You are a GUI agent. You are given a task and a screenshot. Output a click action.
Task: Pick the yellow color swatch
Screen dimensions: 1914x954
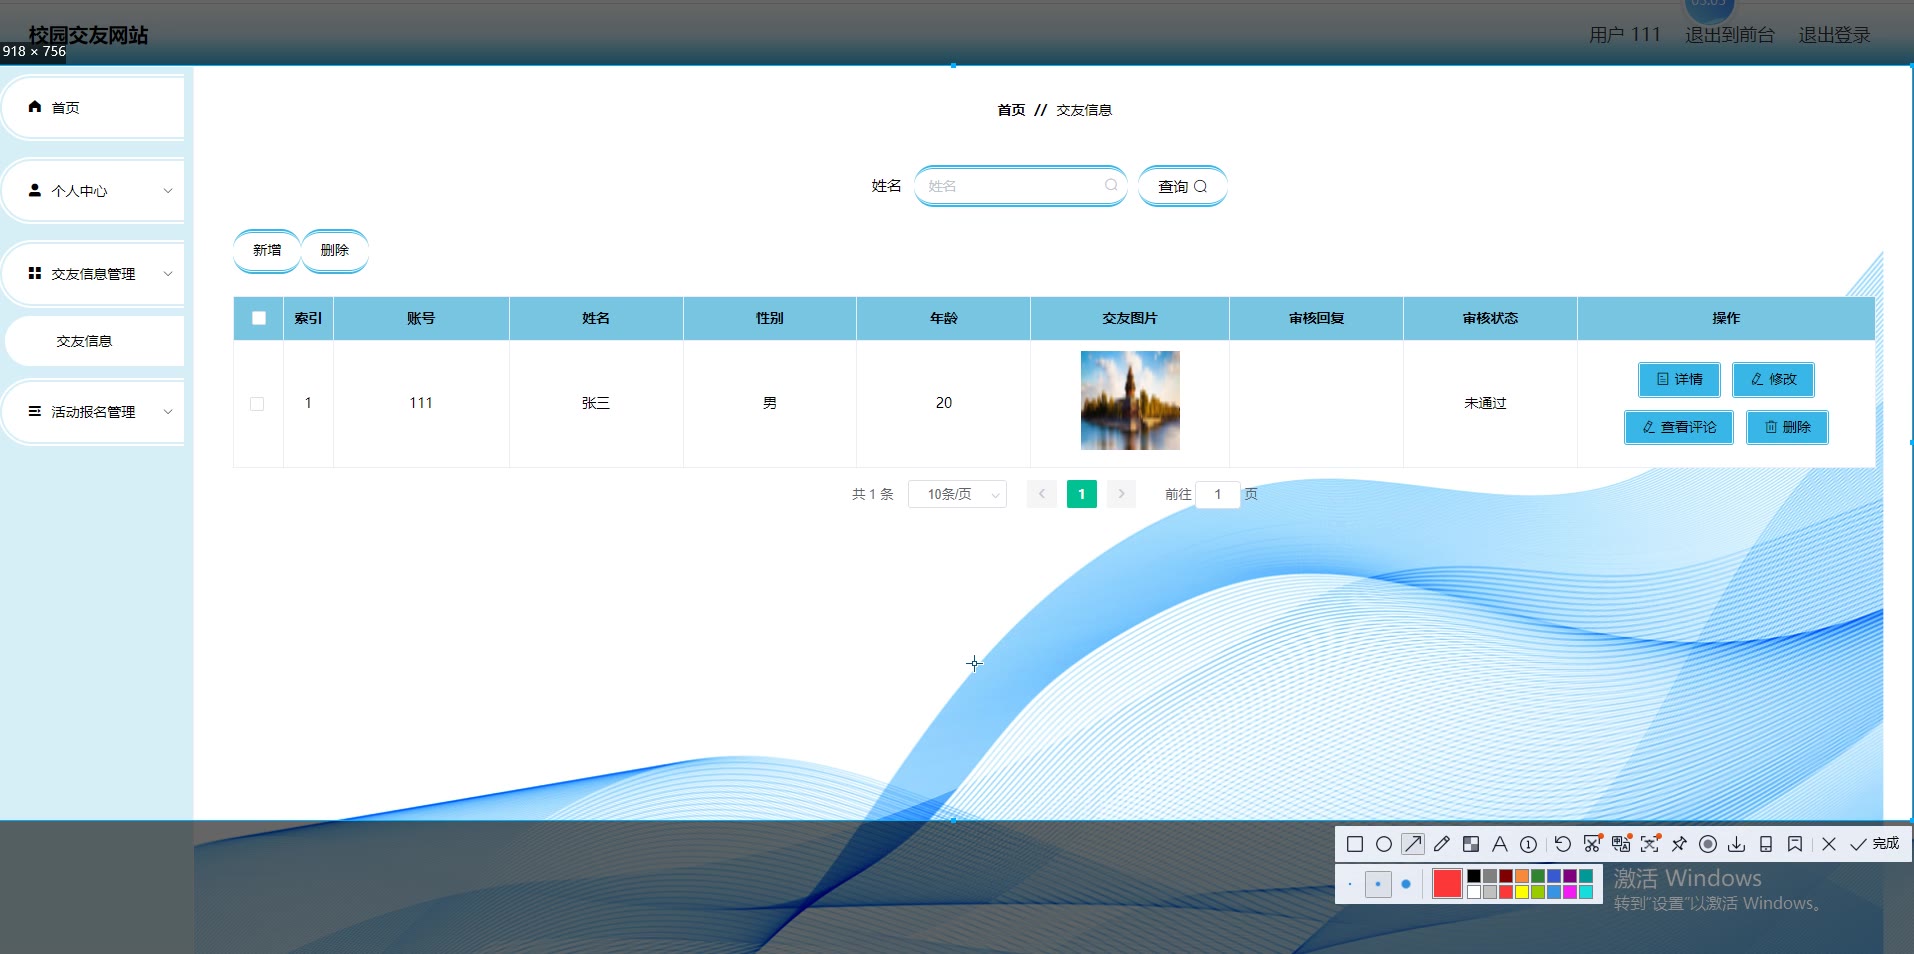click(1522, 892)
